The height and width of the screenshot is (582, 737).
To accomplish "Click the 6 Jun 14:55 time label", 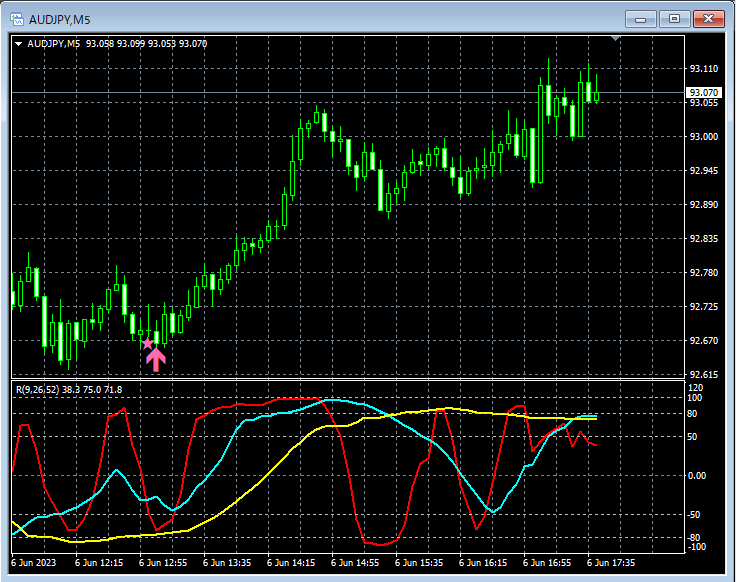I will (x=355, y=563).
